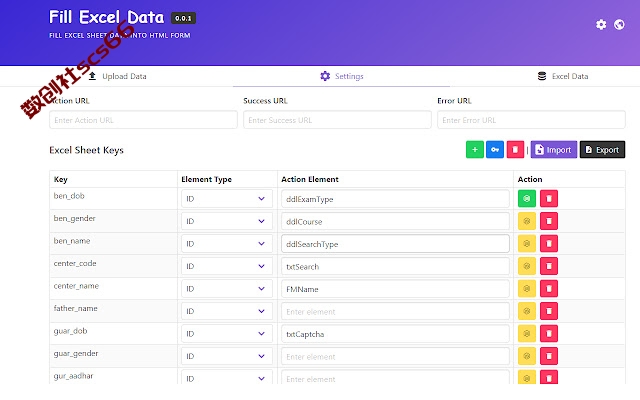Edit the FMName action element field
640x400 pixels.
coord(395,289)
